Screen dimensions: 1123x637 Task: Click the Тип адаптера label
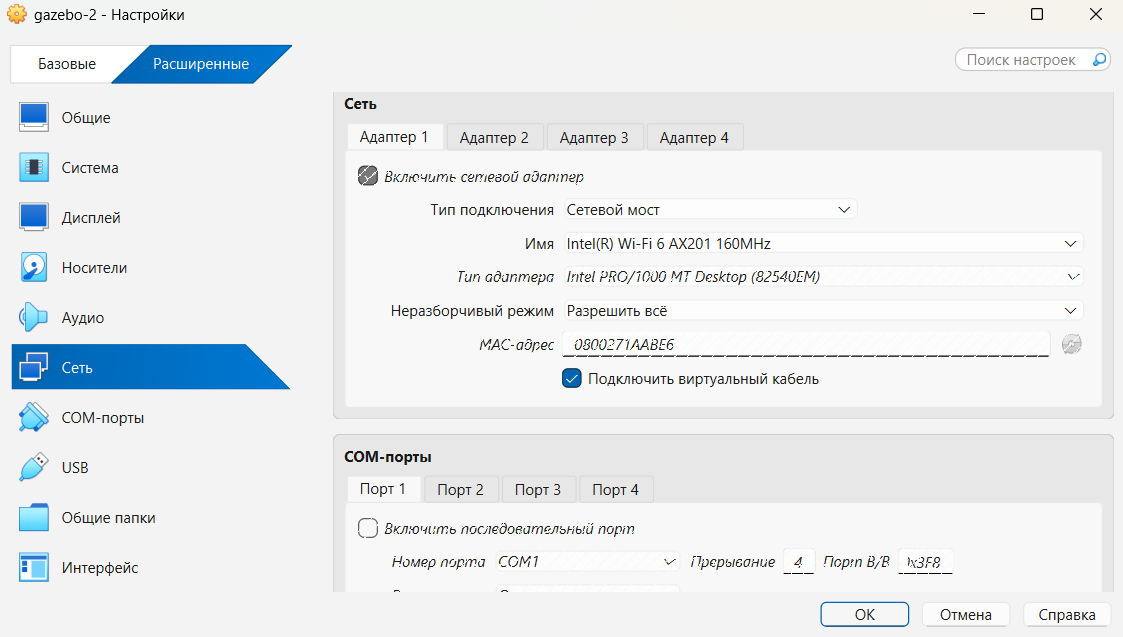[x=506, y=277]
